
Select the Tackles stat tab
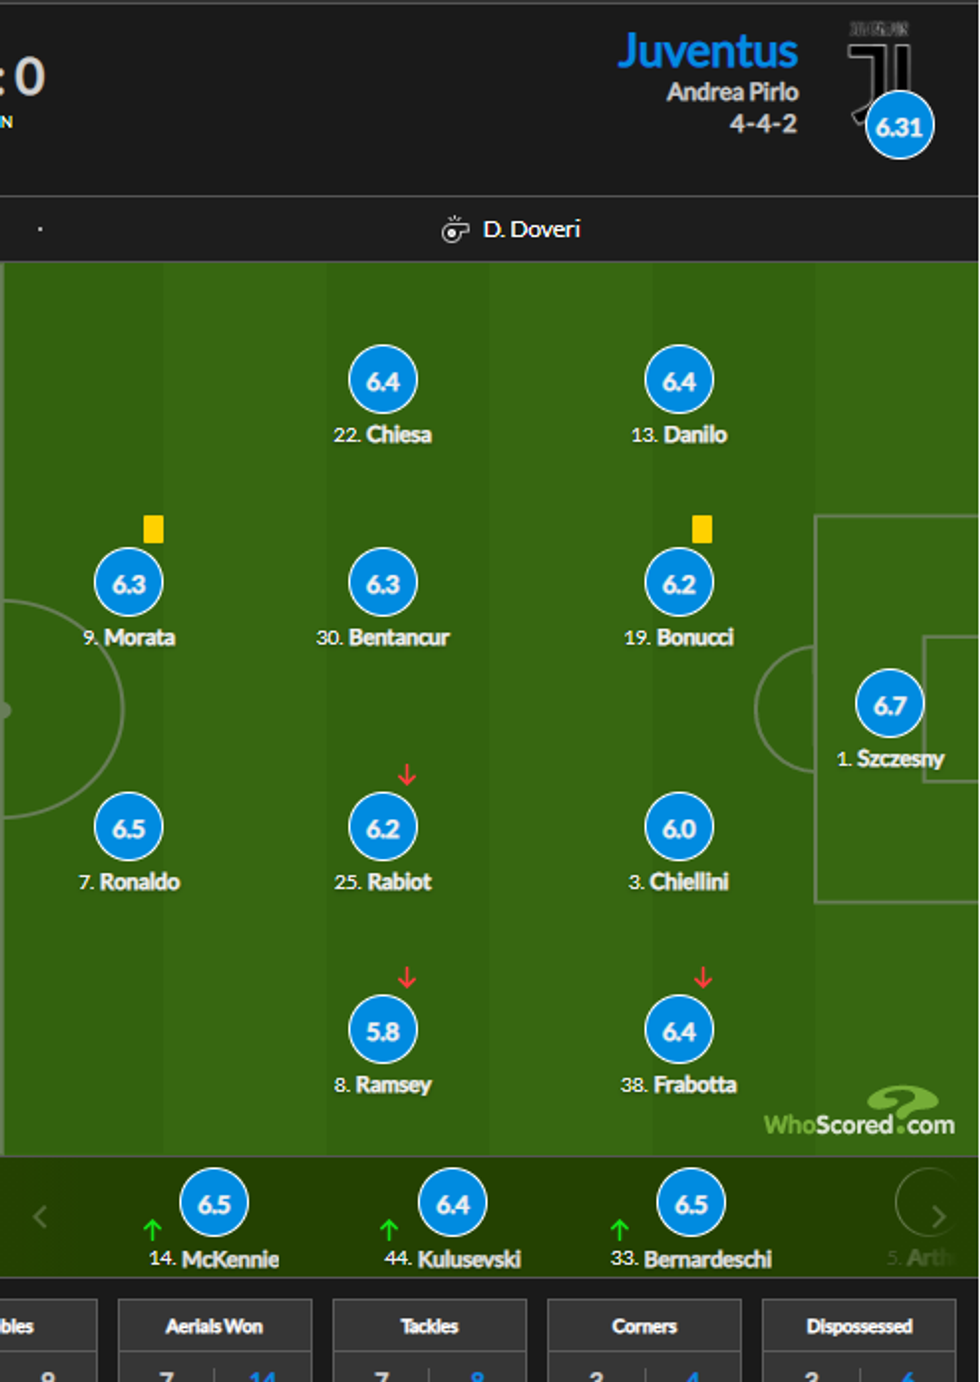(x=429, y=1326)
